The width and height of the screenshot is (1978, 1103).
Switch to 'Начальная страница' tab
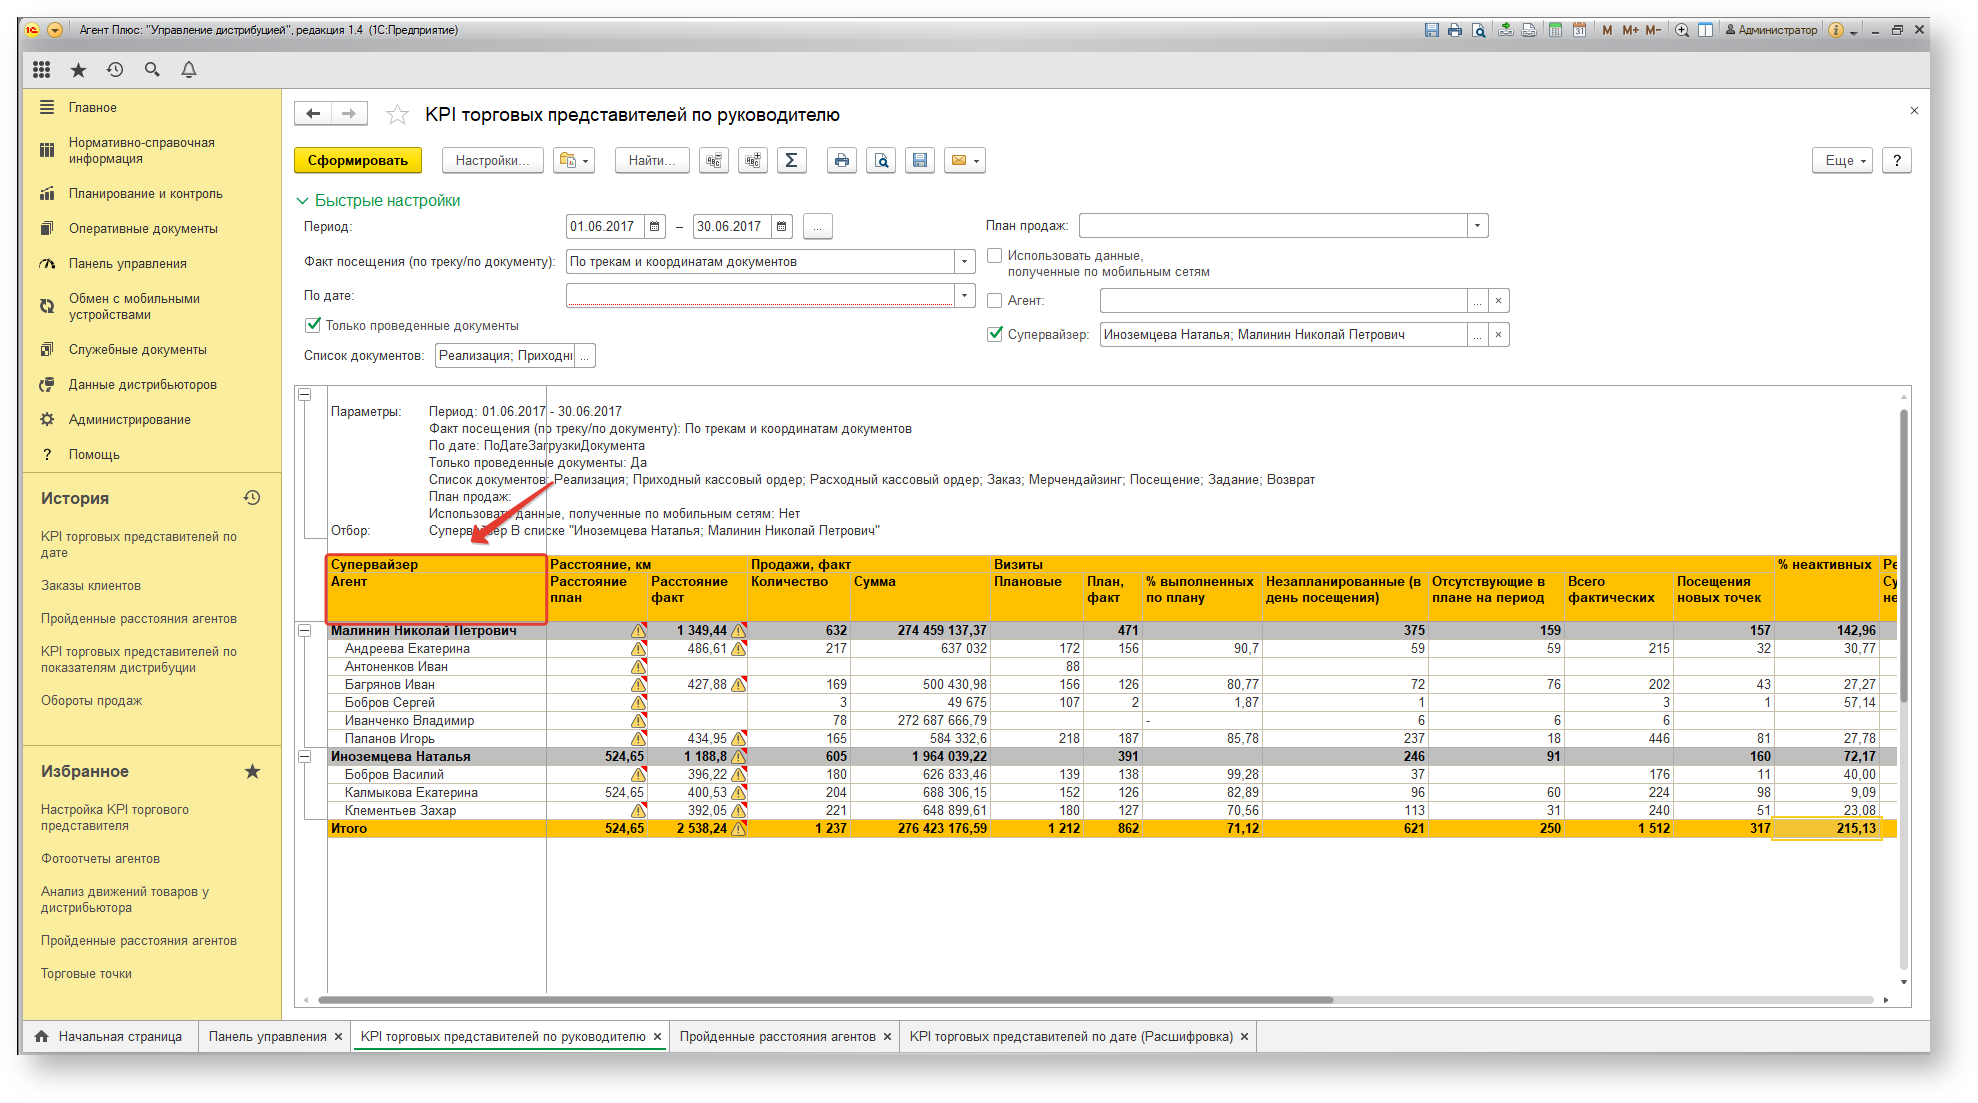[109, 1036]
